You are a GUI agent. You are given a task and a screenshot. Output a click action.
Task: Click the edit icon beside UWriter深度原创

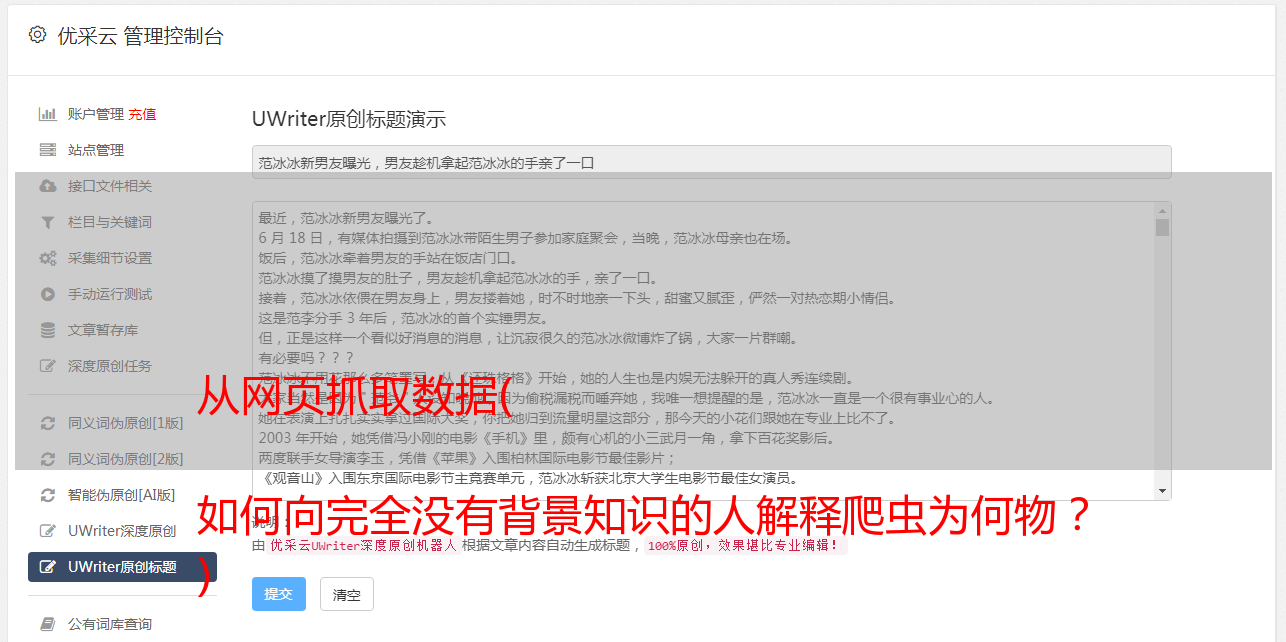47,531
